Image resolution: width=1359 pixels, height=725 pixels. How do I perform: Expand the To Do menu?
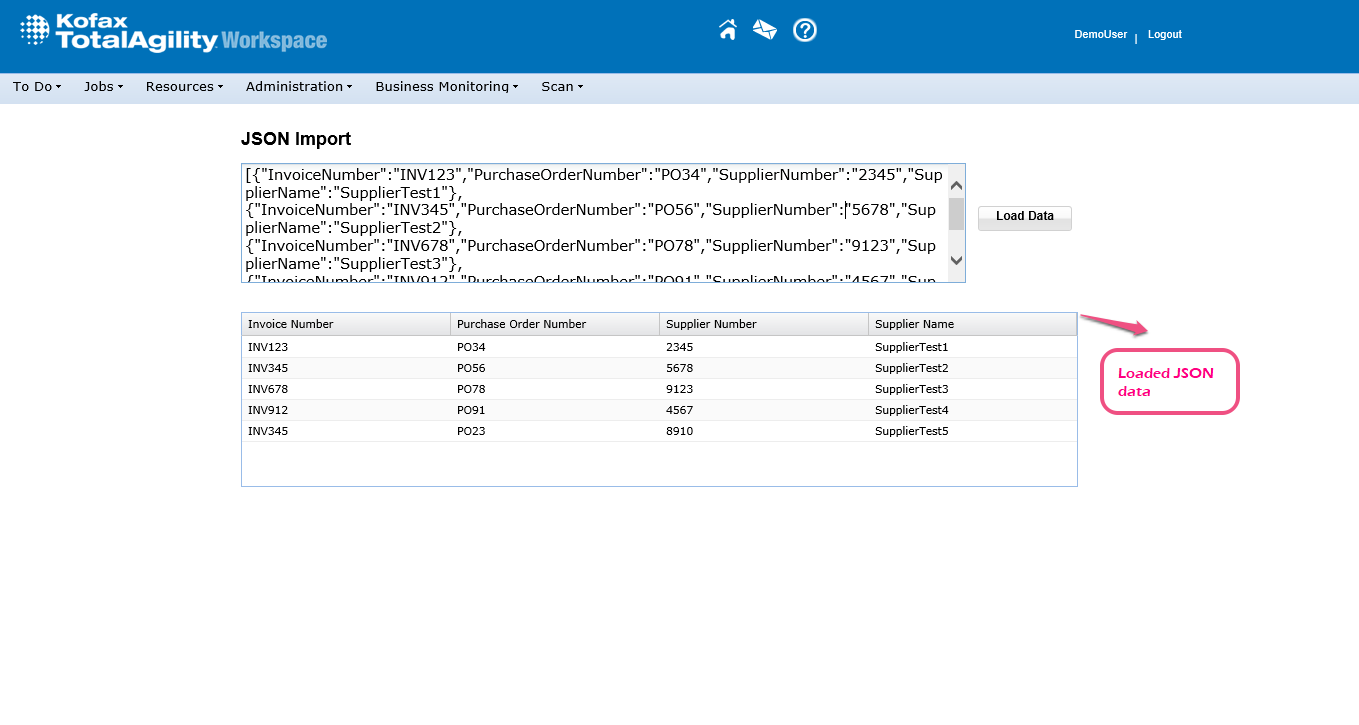click(x=37, y=87)
